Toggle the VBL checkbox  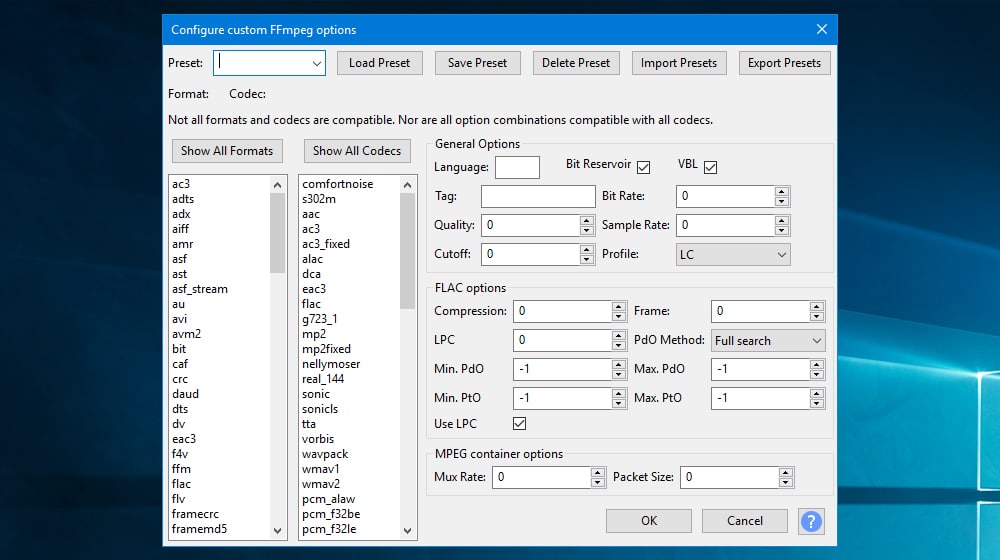tap(710, 167)
